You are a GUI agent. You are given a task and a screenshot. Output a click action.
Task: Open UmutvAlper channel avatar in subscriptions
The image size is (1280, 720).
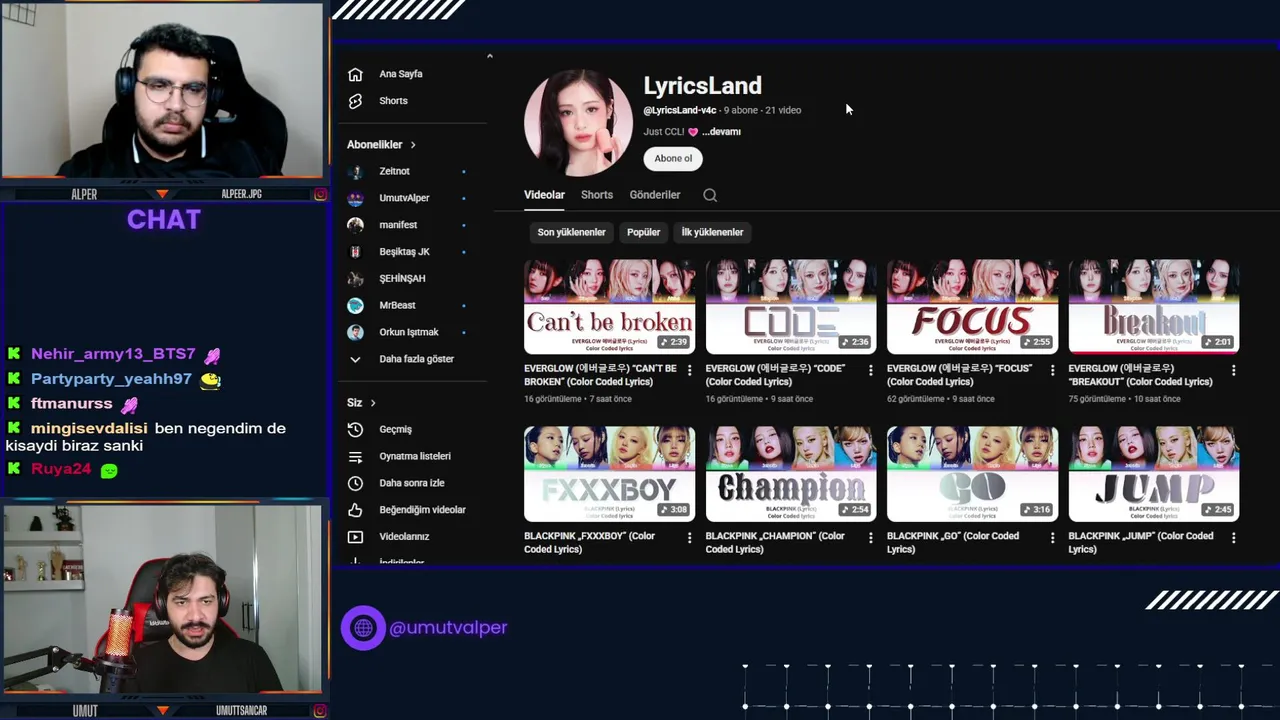[355, 198]
